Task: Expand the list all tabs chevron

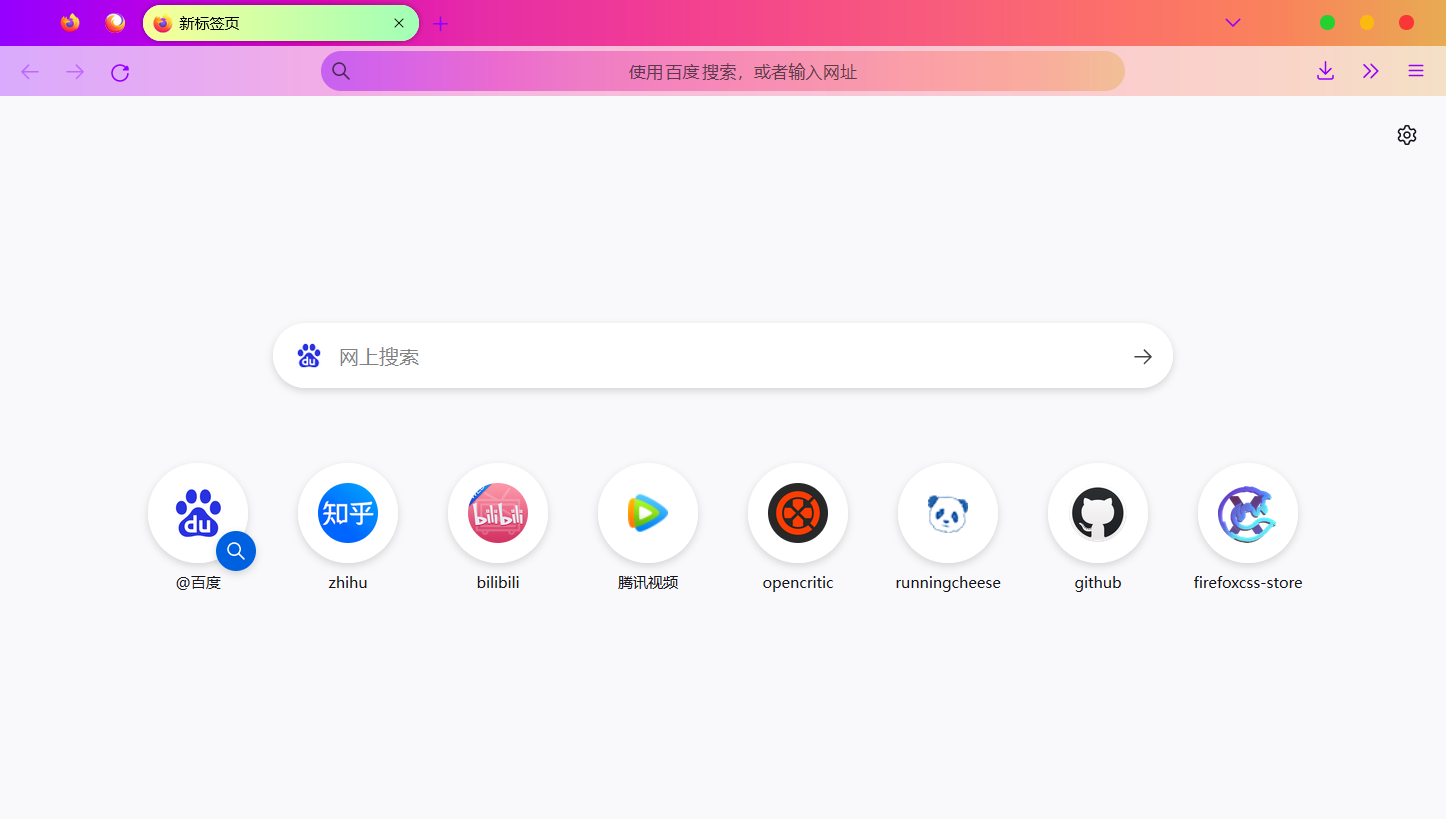Action: pyautogui.click(x=1233, y=23)
